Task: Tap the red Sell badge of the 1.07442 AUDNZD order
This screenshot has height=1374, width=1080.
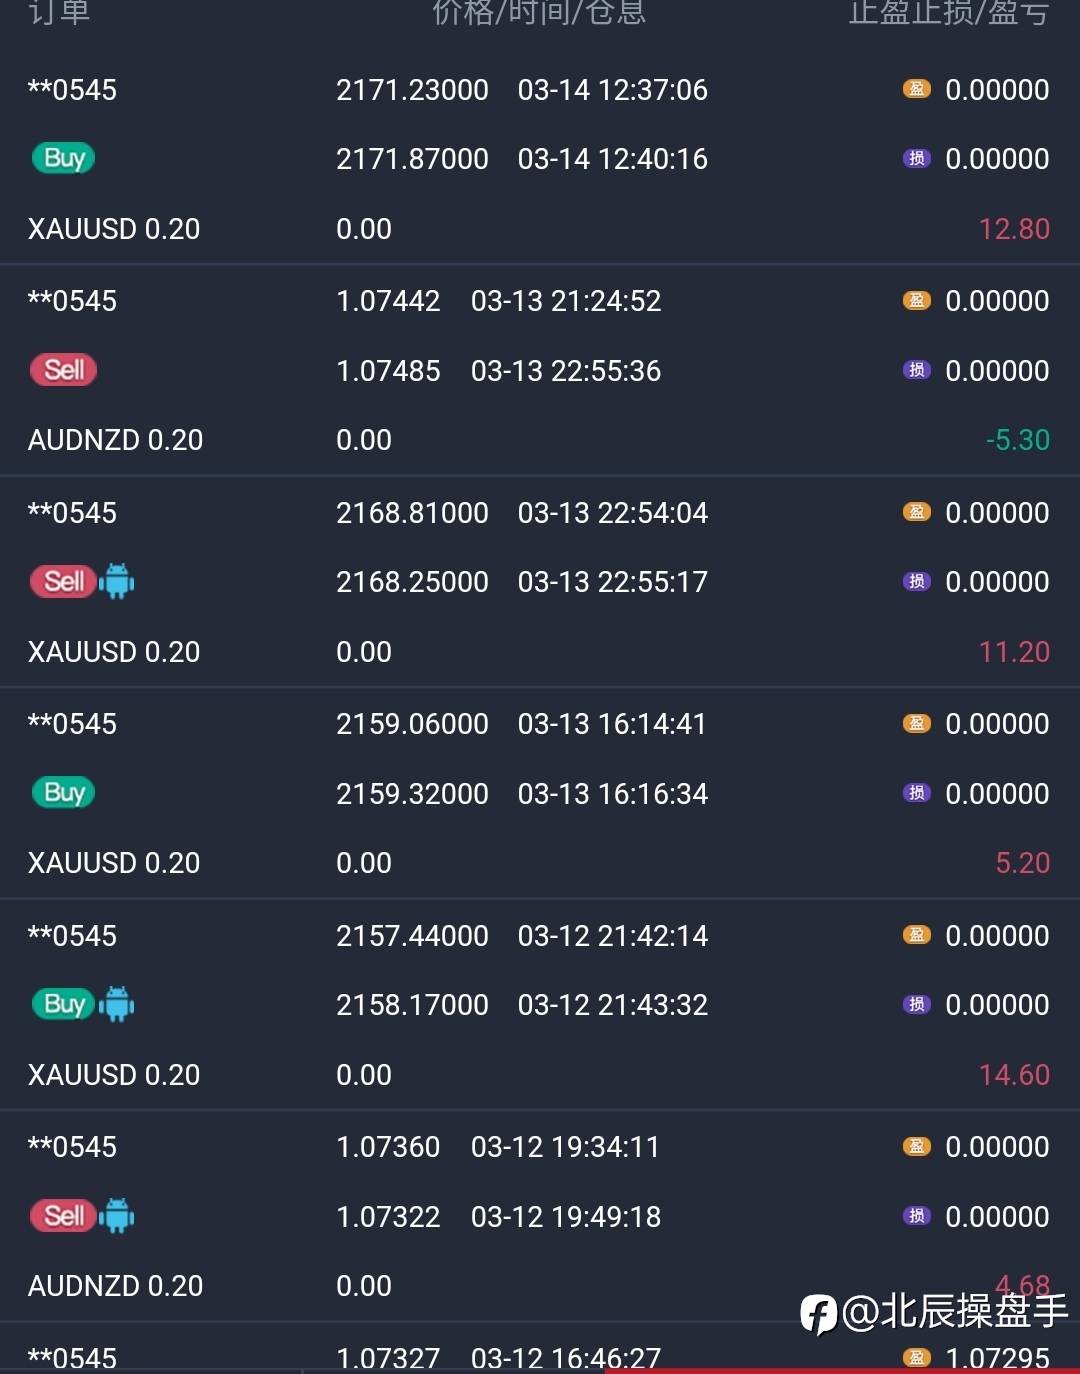Action: tap(63, 370)
